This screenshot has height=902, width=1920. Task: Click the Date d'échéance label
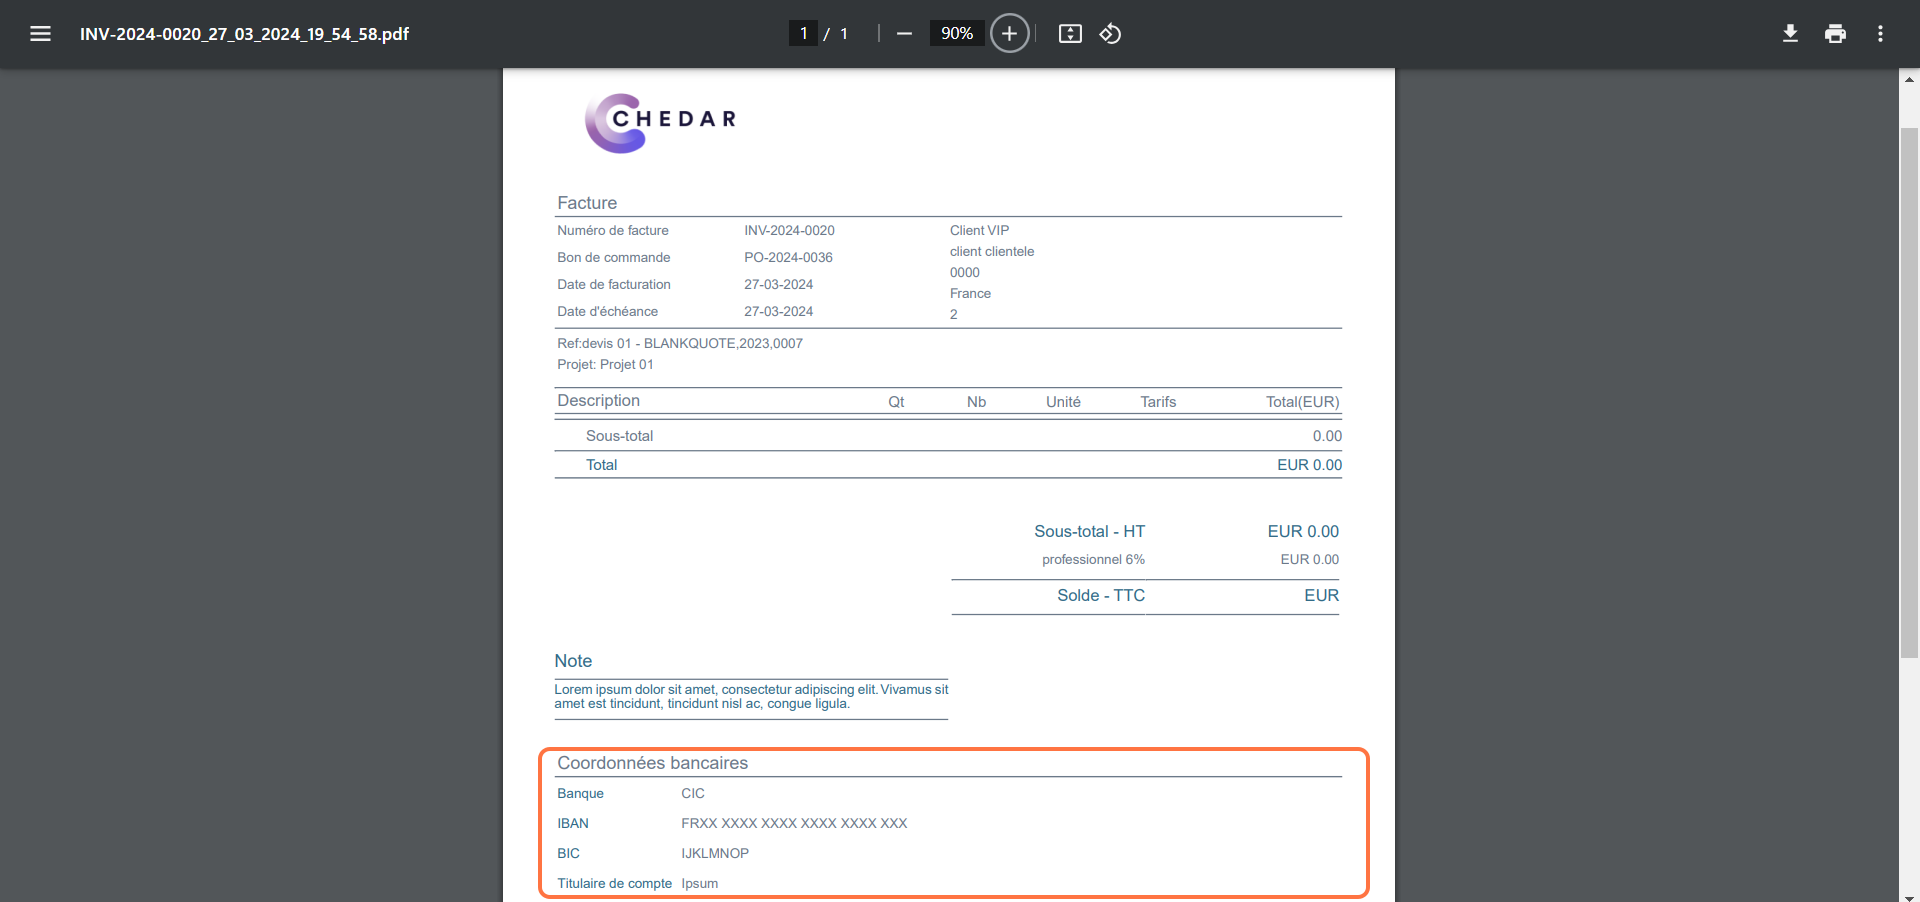pos(607,311)
